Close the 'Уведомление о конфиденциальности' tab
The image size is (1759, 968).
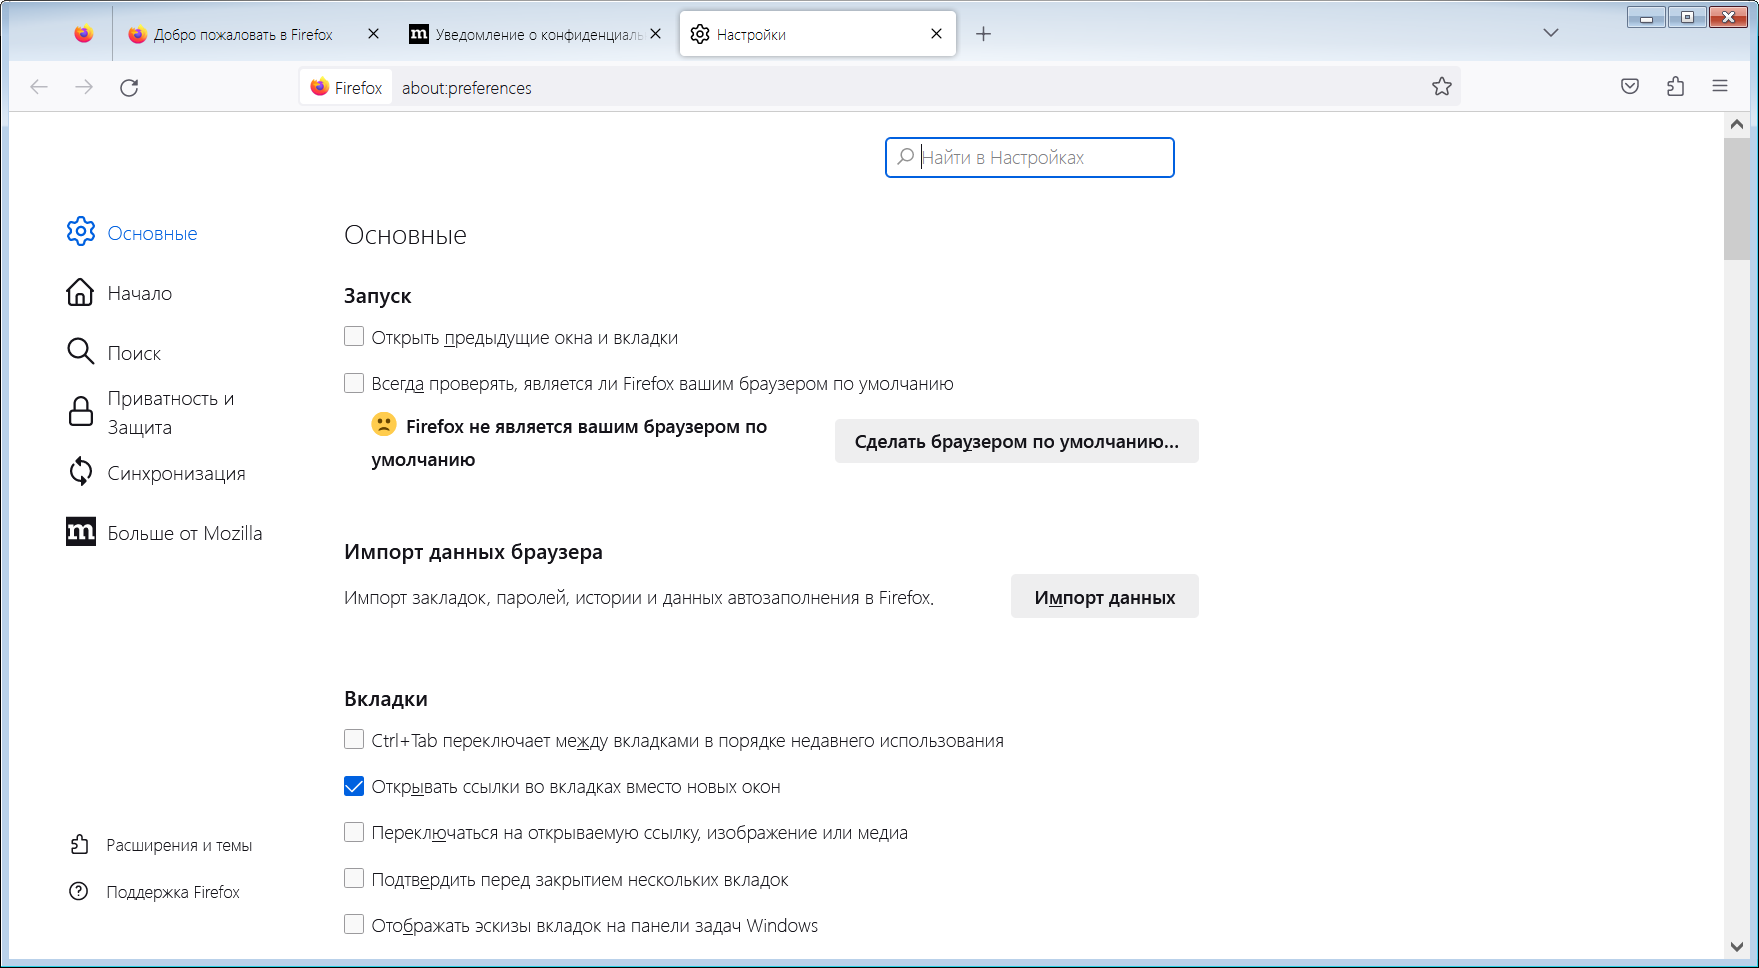click(x=655, y=34)
